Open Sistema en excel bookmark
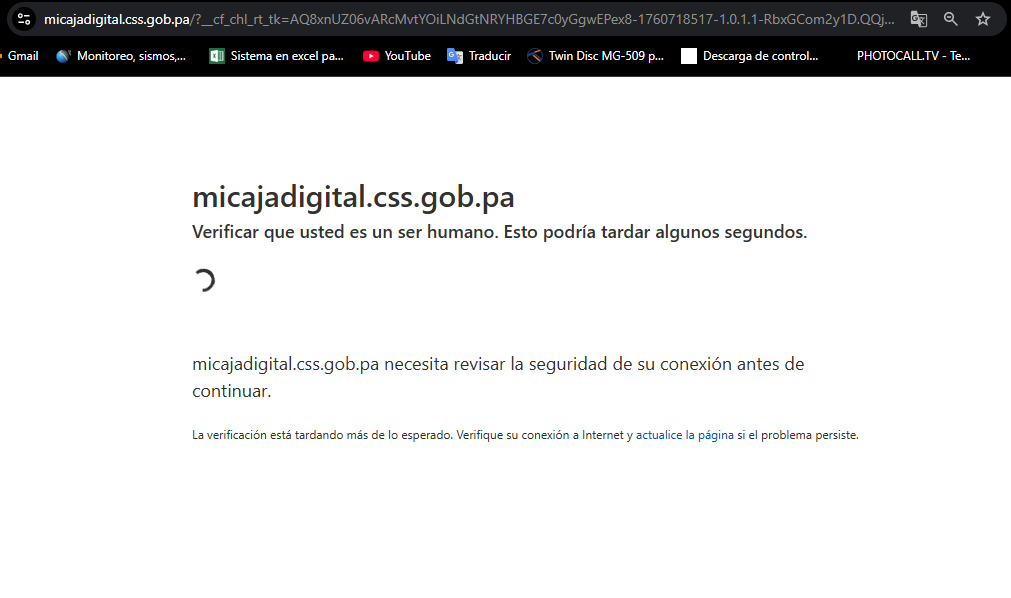The width and height of the screenshot is (1011, 598). [x=276, y=56]
